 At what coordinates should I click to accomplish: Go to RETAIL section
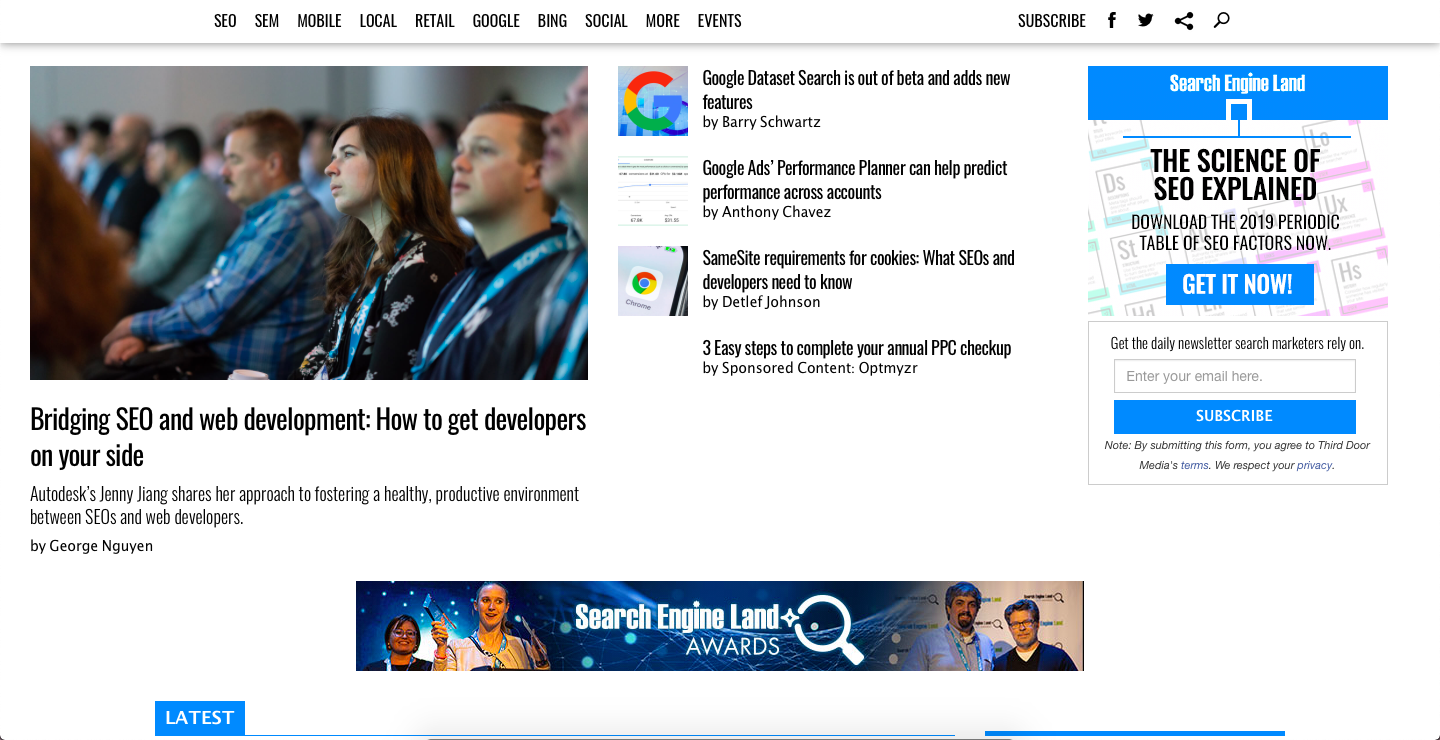pos(435,21)
